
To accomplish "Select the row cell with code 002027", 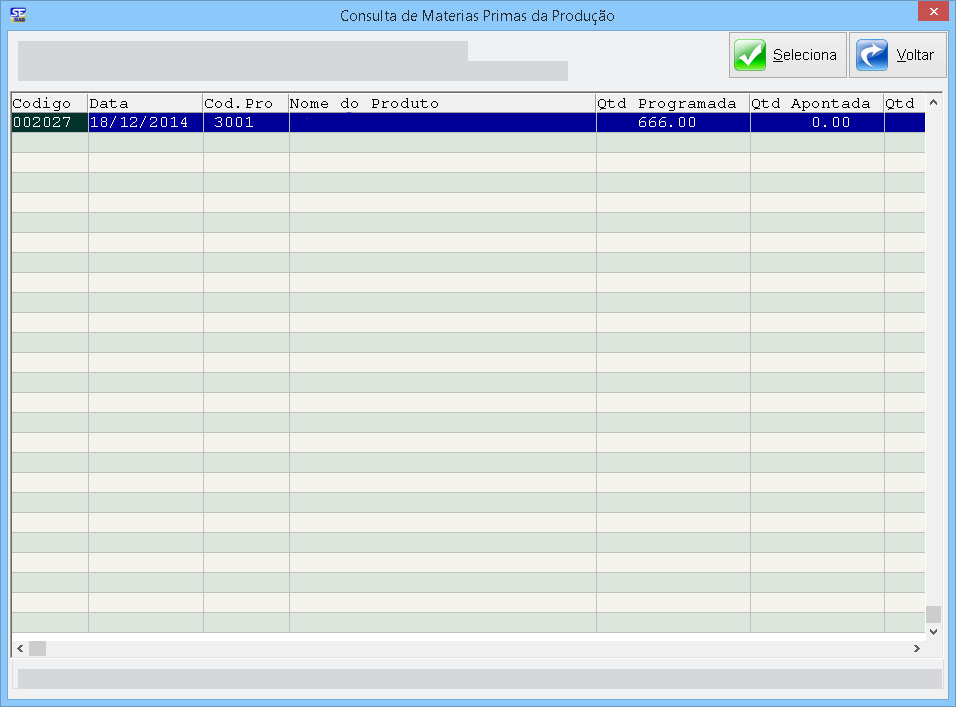I will coord(49,123).
